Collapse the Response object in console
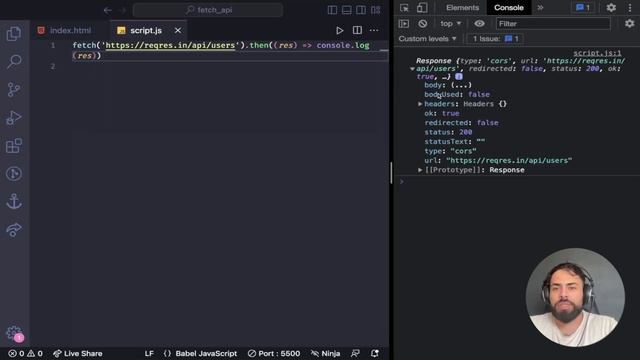The height and width of the screenshot is (360, 640). 412,69
